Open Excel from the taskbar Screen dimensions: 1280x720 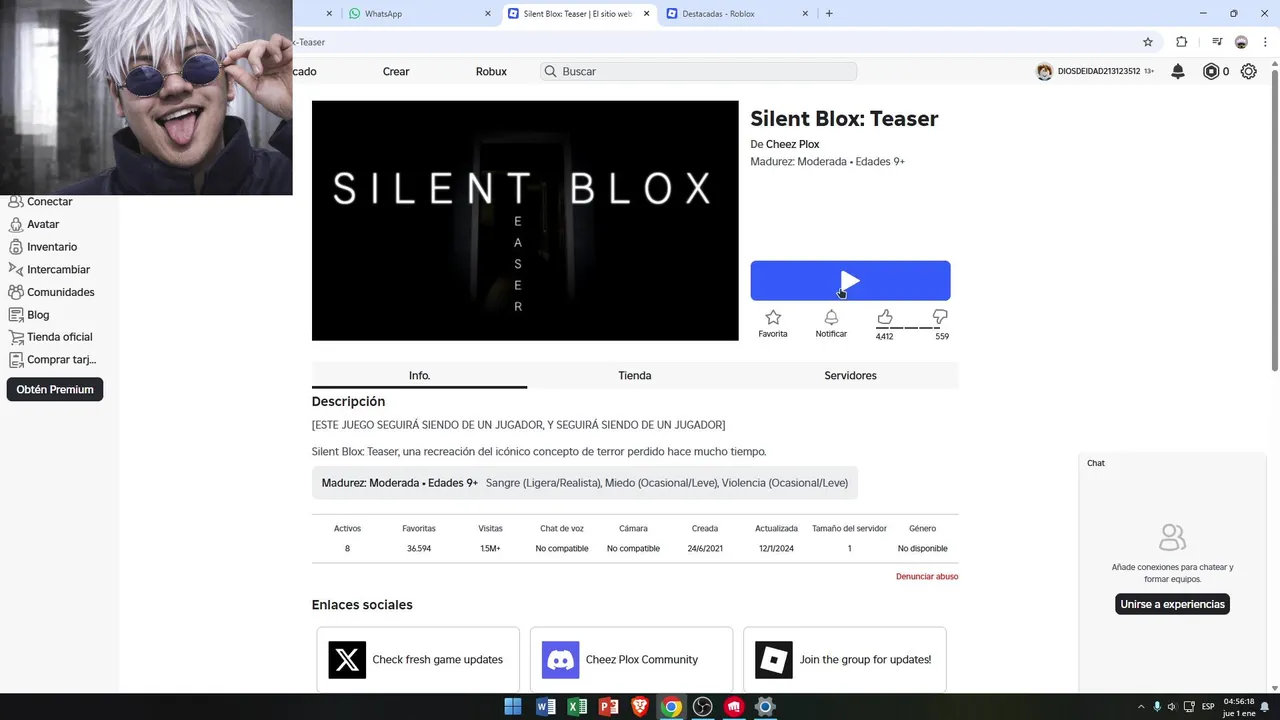click(577, 707)
